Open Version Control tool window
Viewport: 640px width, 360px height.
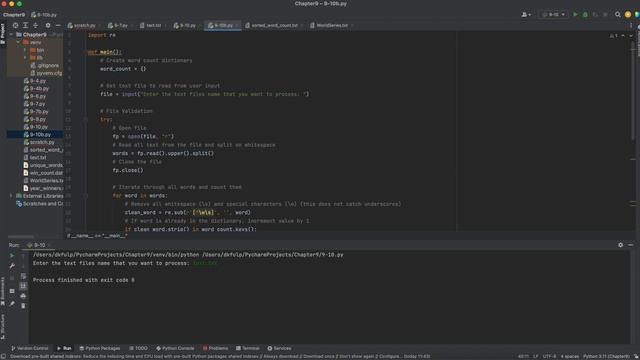29,349
